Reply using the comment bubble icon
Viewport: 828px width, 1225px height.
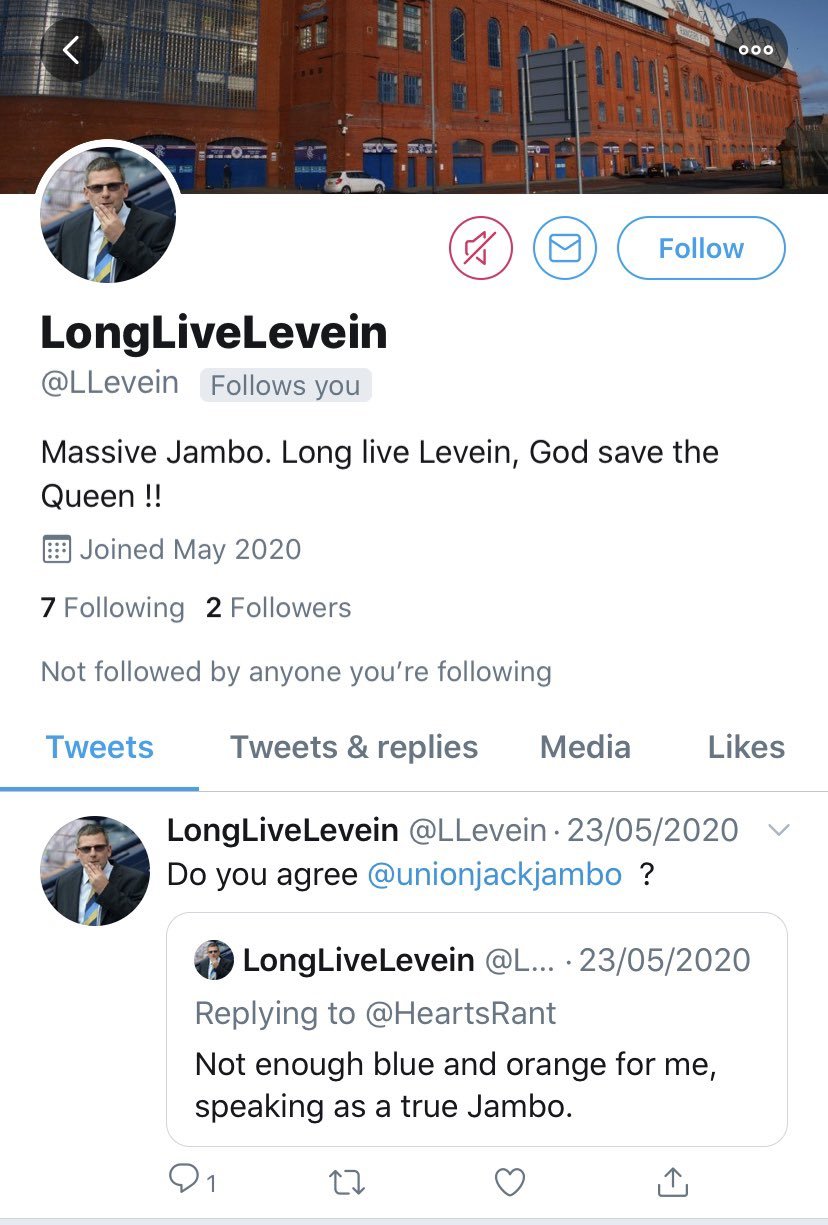click(x=193, y=1181)
